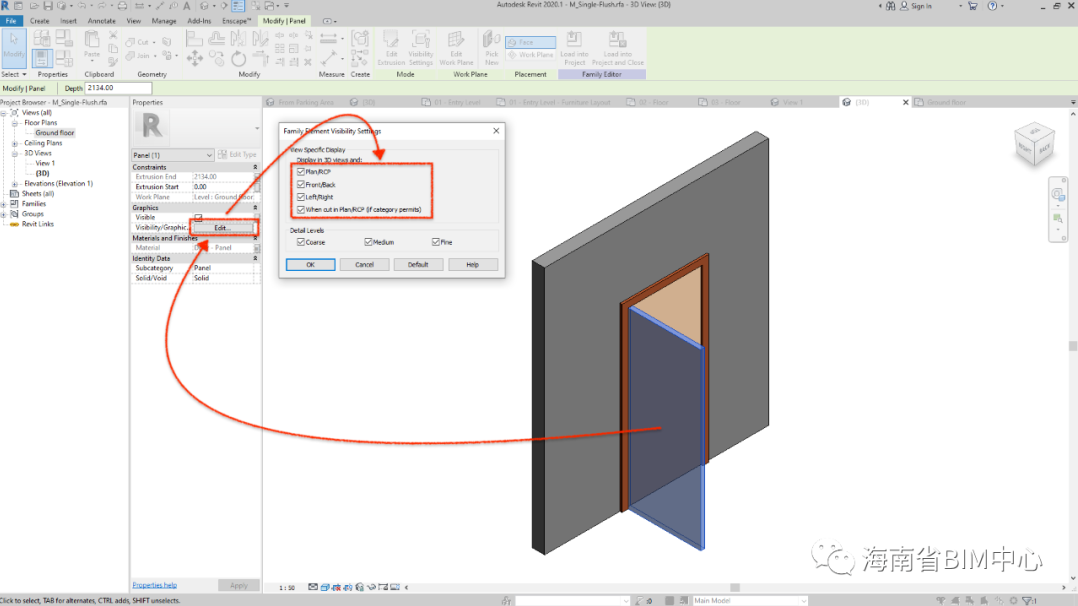Click the Properties help link
The width and height of the screenshot is (1078, 606).
(x=154, y=585)
